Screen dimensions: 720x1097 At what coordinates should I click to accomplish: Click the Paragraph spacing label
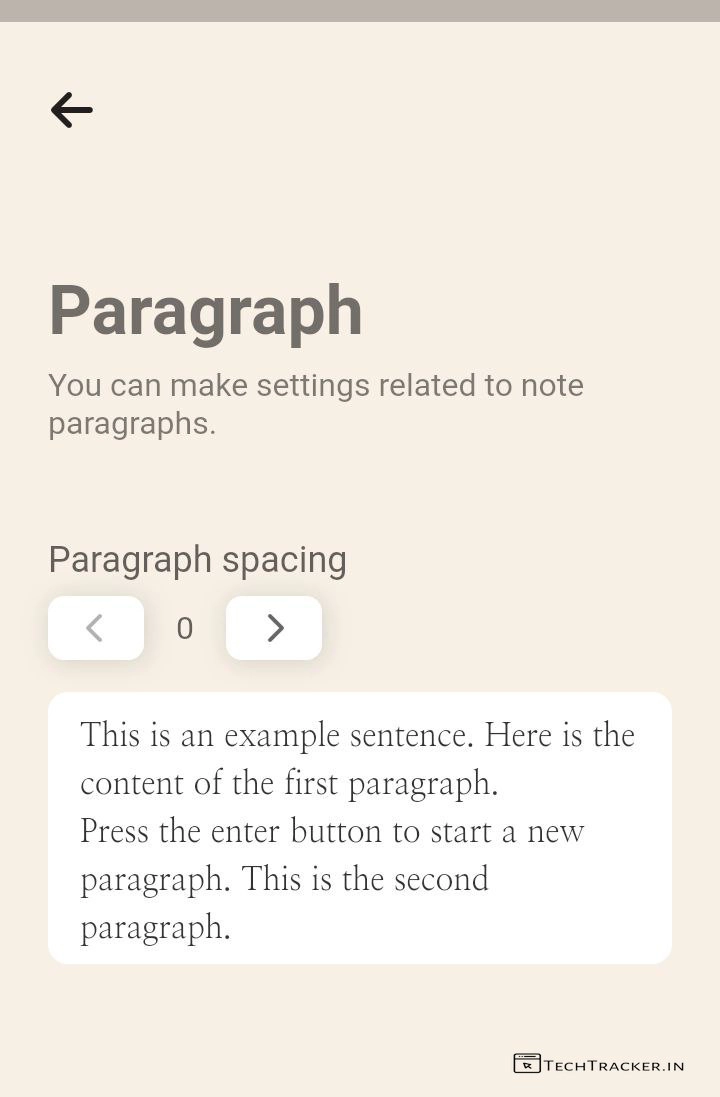197,560
